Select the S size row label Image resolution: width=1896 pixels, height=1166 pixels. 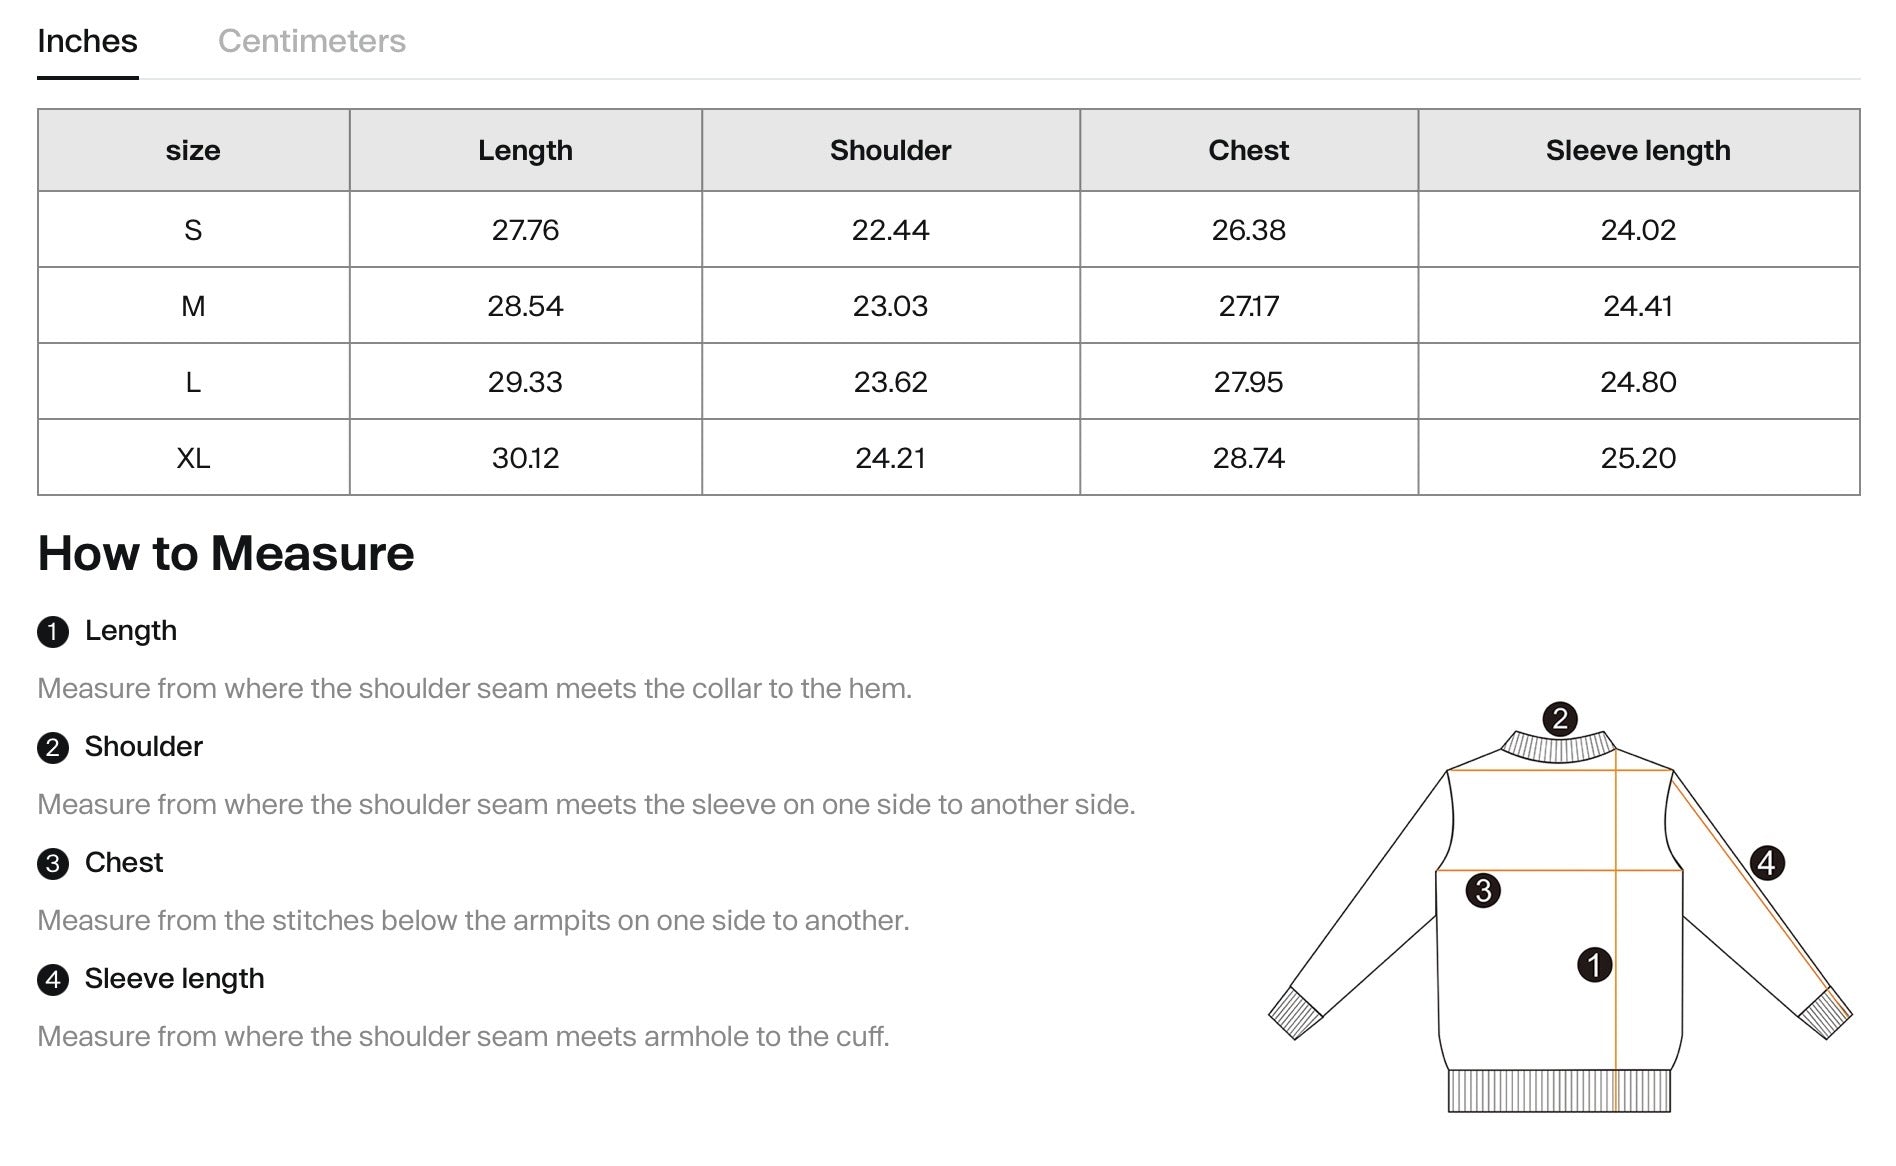coord(193,230)
